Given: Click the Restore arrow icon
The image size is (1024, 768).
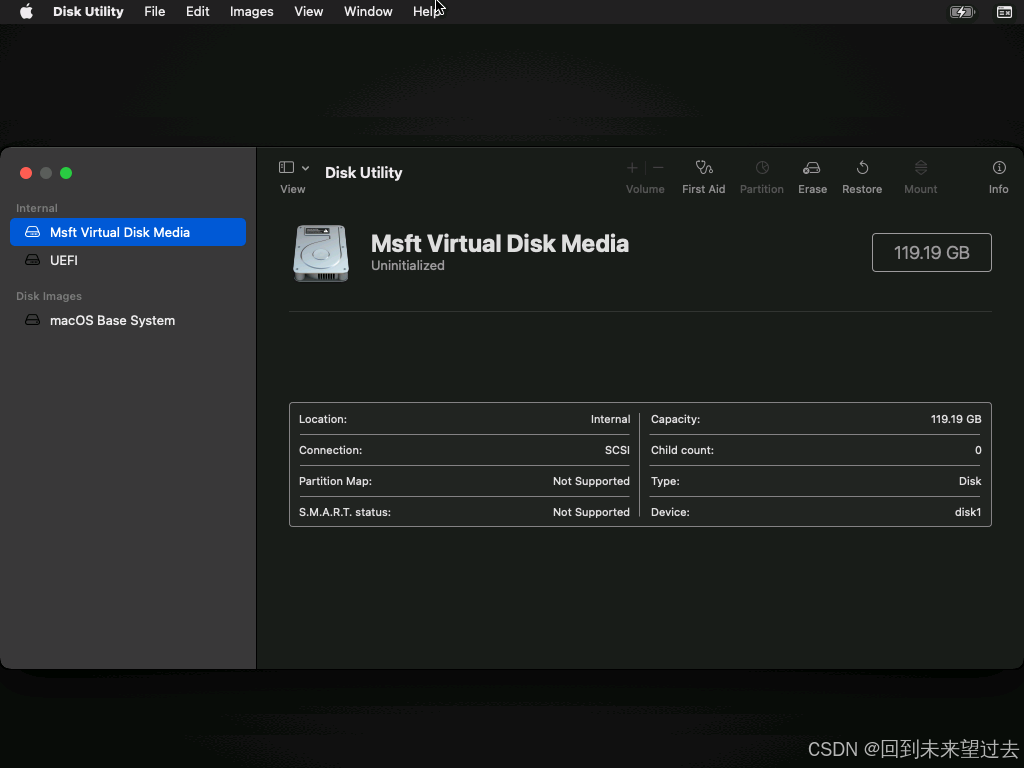Looking at the screenshot, I should pos(862,168).
